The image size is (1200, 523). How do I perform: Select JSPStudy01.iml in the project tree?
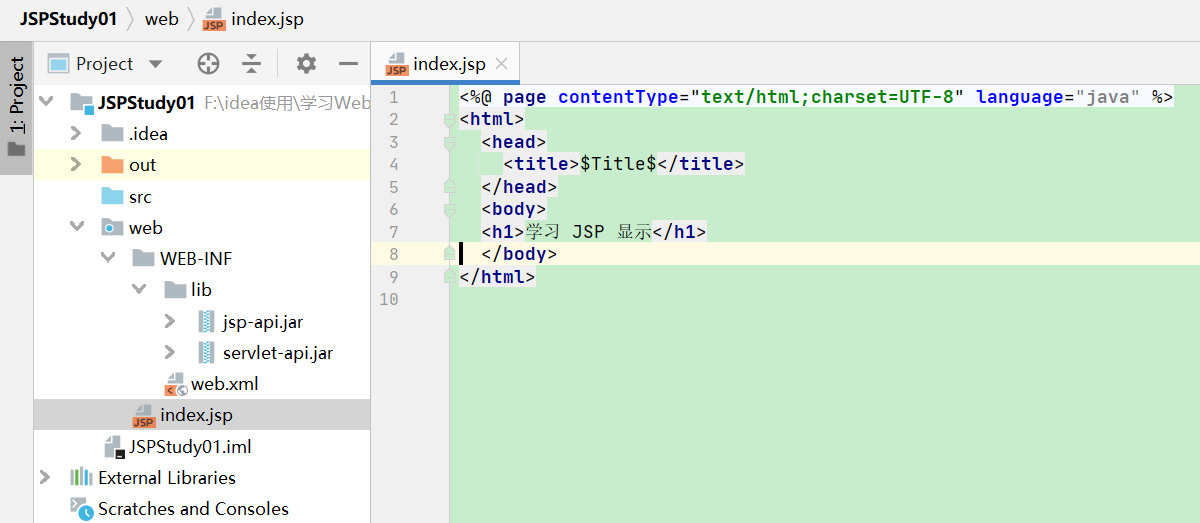[190, 446]
